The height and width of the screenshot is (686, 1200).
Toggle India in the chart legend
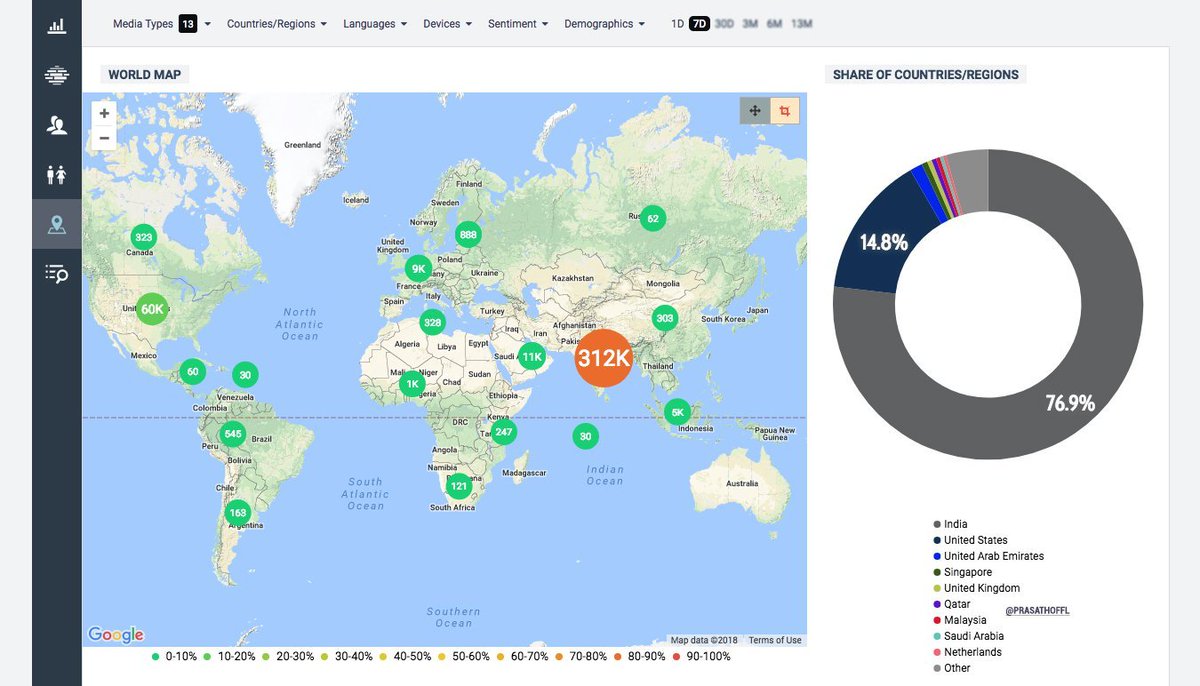950,524
